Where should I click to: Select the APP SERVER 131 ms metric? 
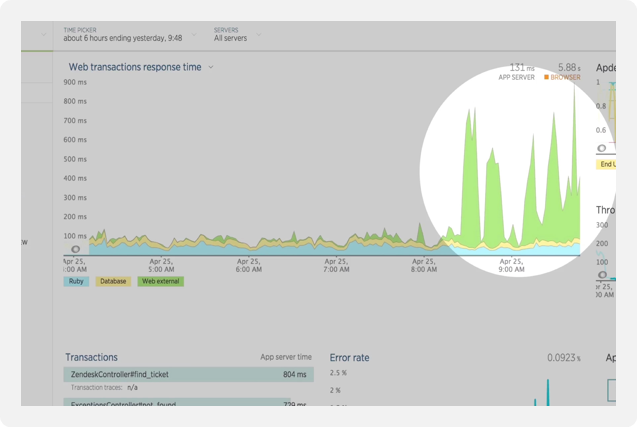(517, 72)
